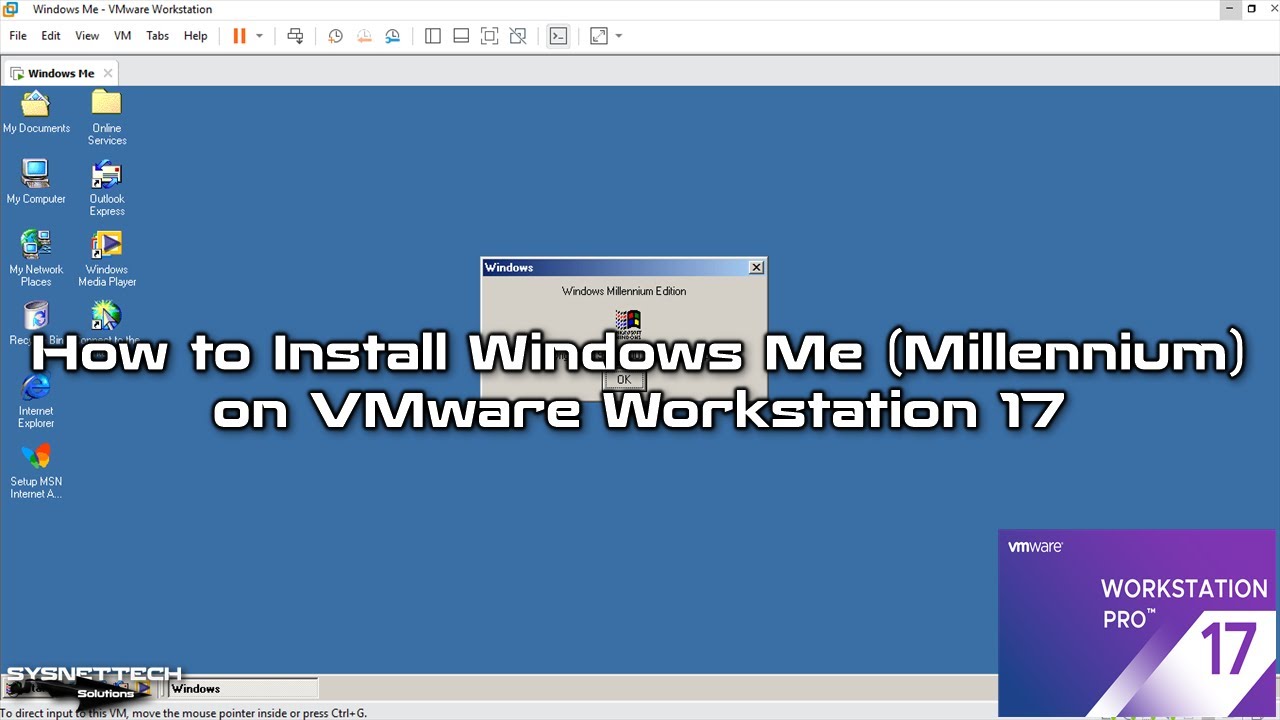Expand the stretch mode dropdown arrow
This screenshot has height=720, width=1280.
[x=619, y=36]
